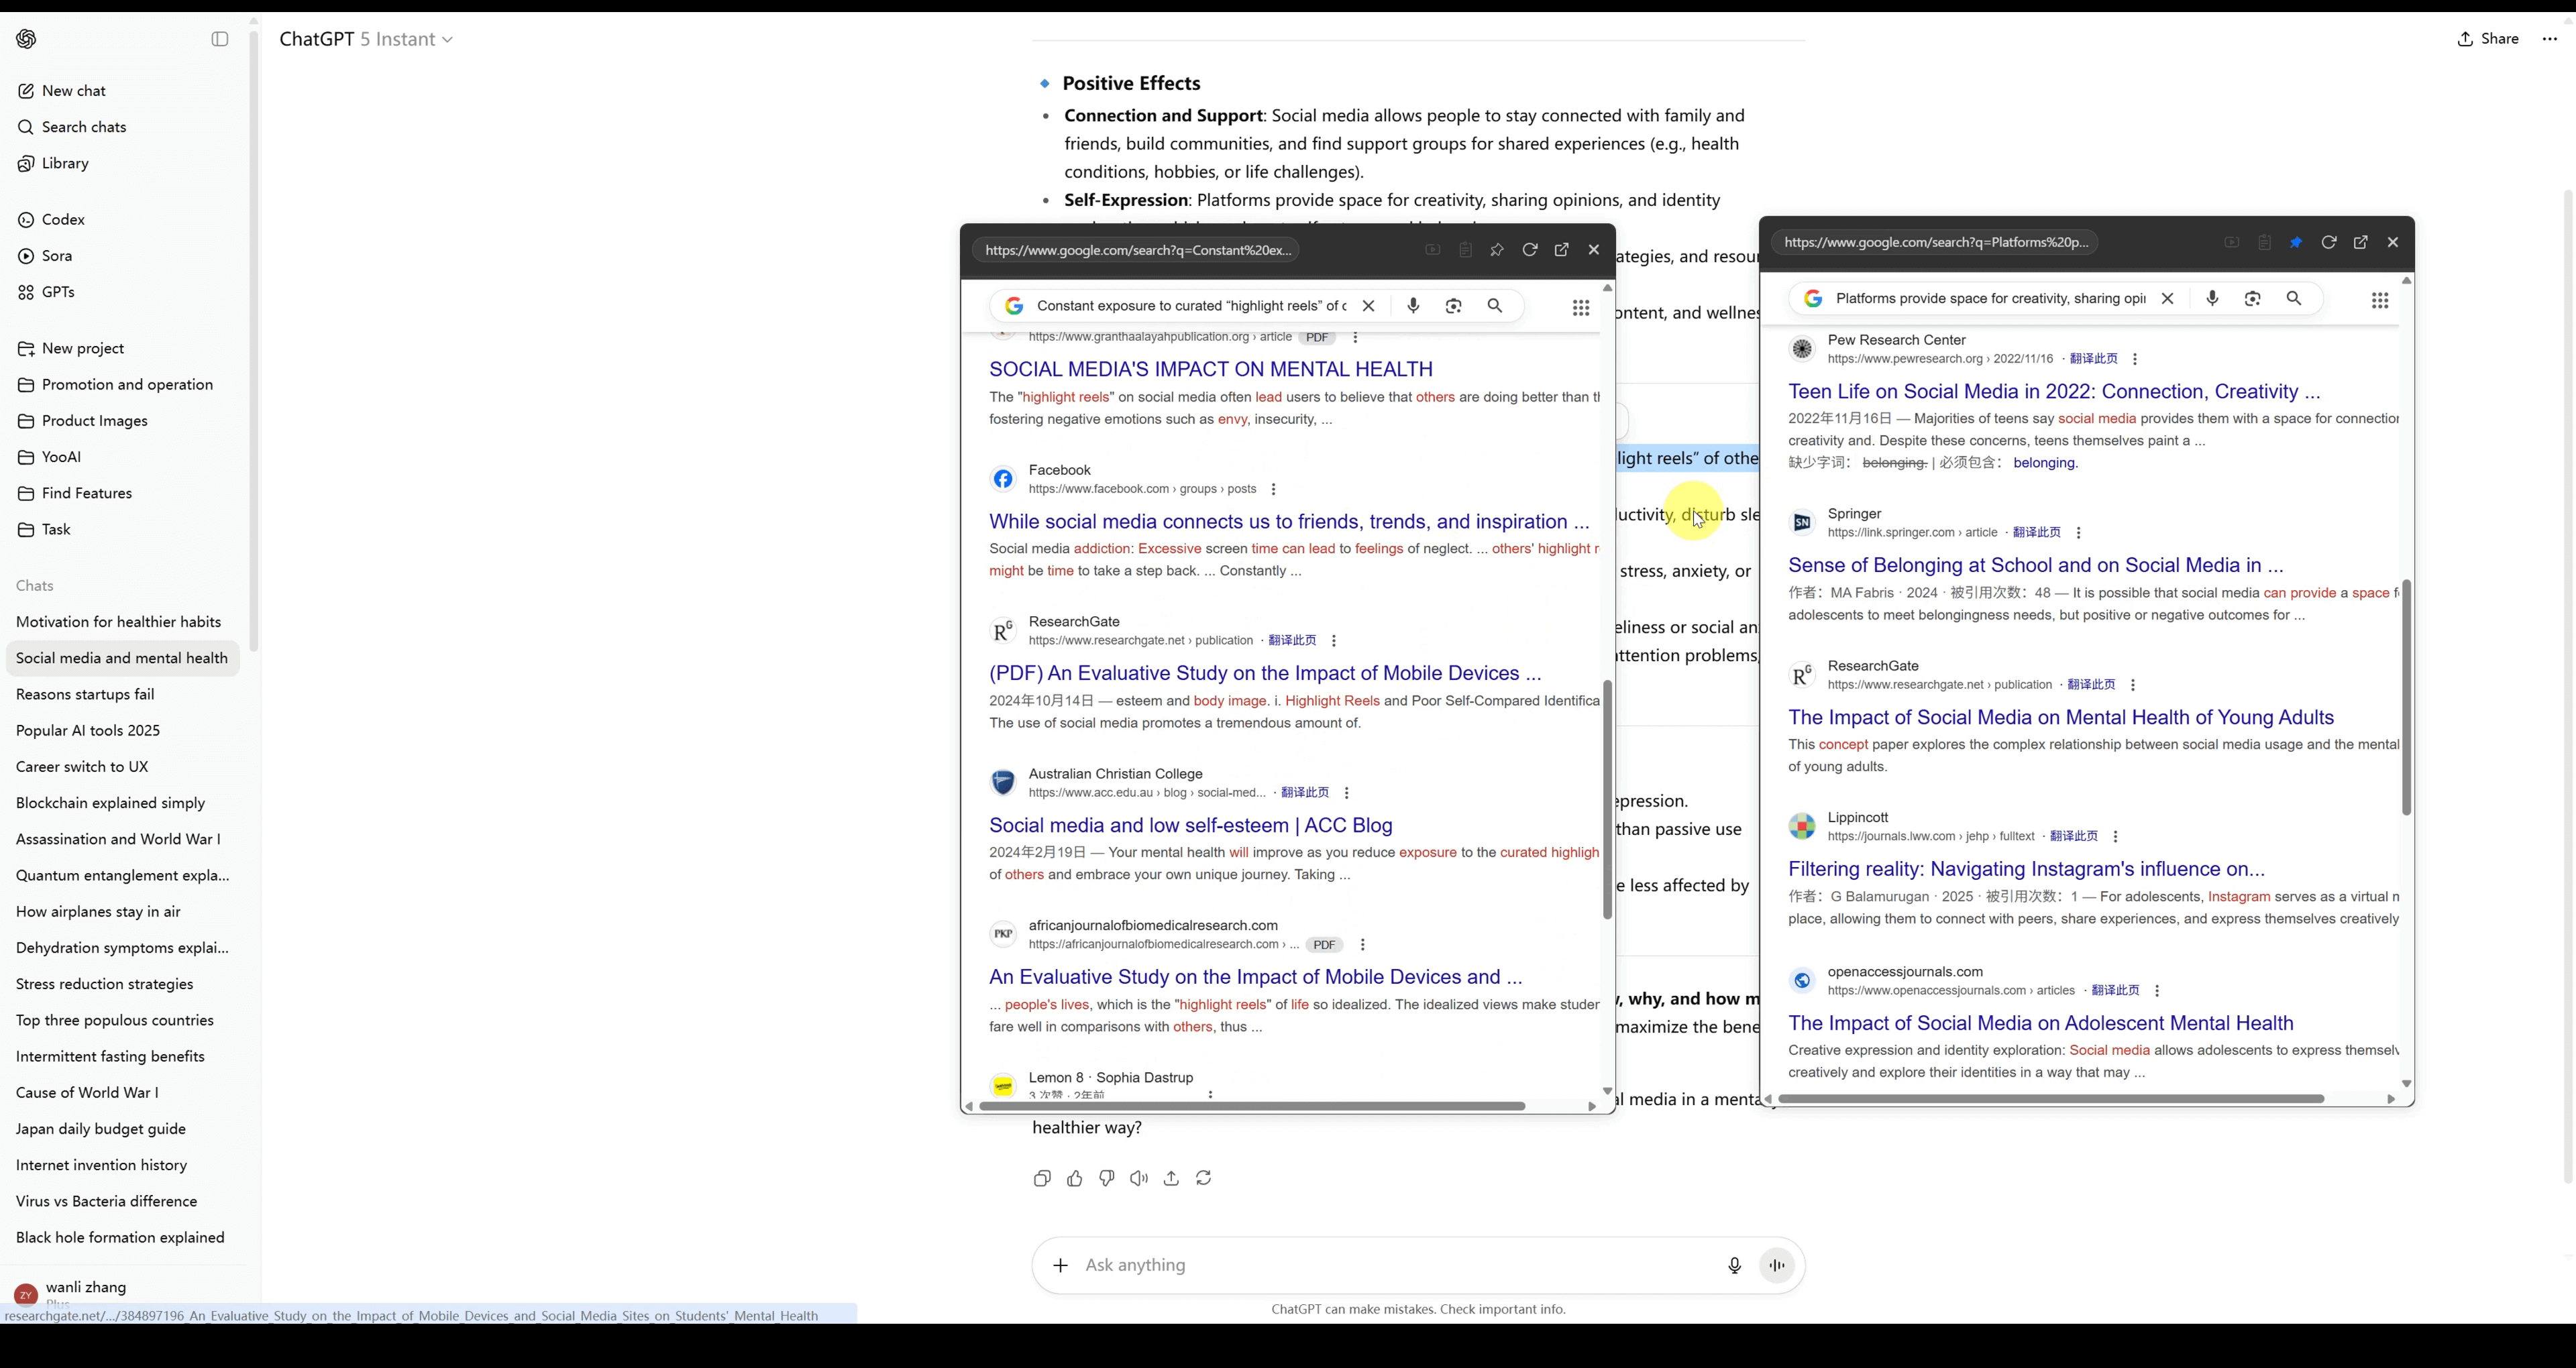Click the read aloud speaker icon
Image resolution: width=2576 pixels, height=1368 pixels.
1139,1178
